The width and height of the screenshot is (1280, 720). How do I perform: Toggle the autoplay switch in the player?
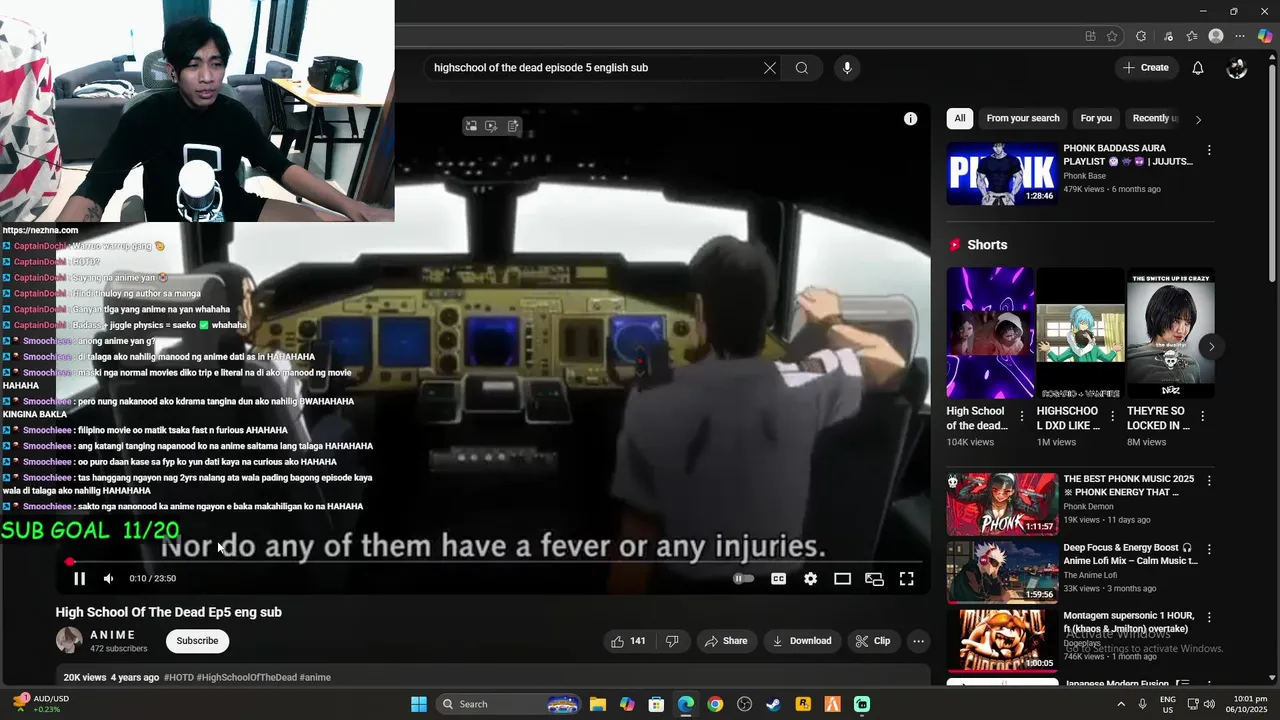point(743,578)
